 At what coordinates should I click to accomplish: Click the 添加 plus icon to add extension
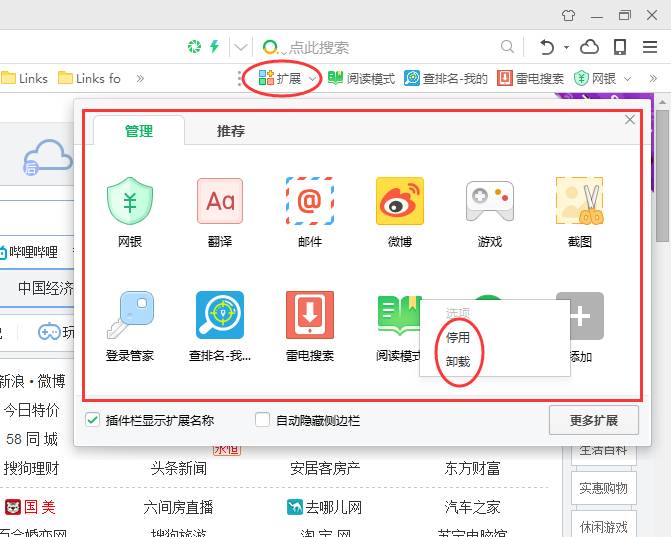[x=586, y=316]
